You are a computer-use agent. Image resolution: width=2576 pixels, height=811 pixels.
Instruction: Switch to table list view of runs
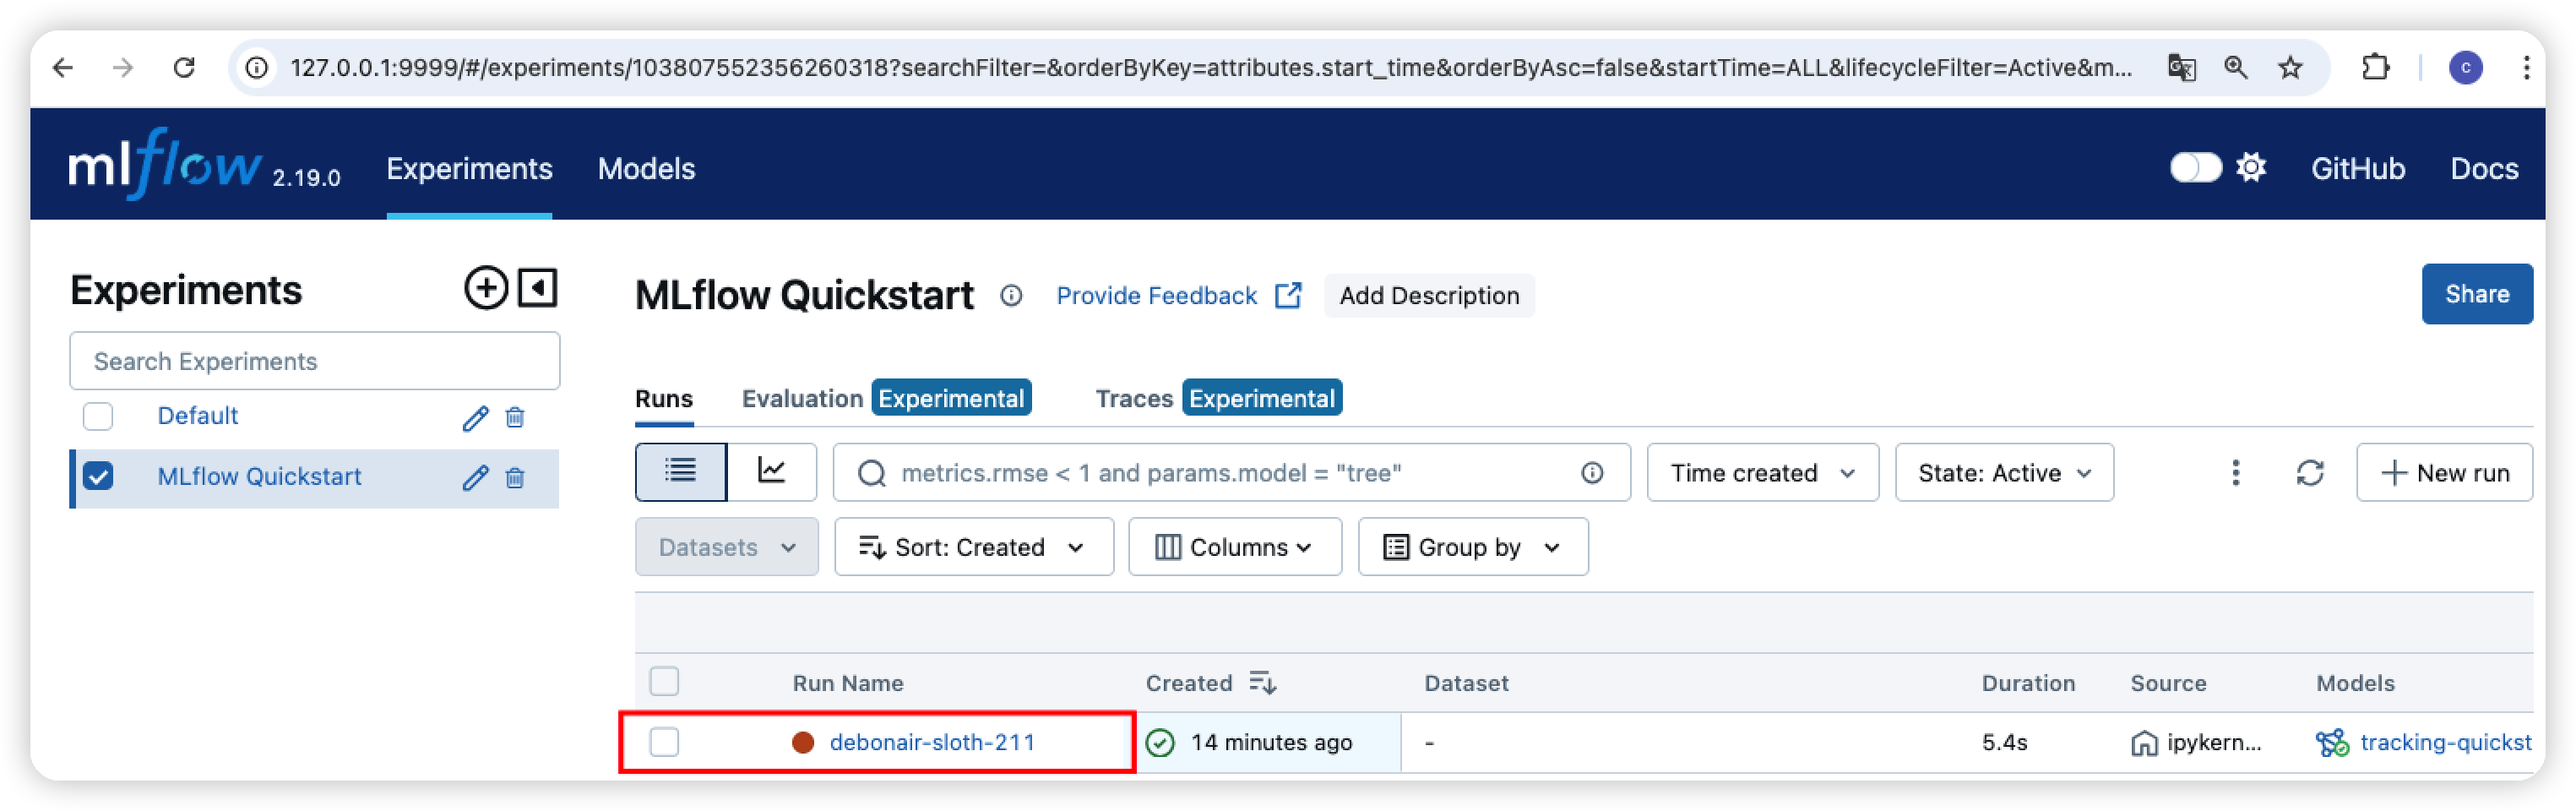click(681, 472)
